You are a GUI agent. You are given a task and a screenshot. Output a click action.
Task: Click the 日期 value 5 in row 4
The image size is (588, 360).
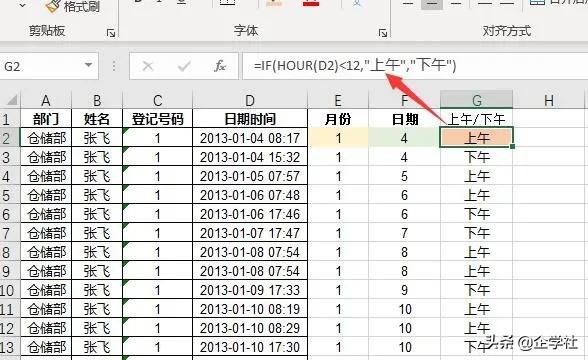point(404,176)
